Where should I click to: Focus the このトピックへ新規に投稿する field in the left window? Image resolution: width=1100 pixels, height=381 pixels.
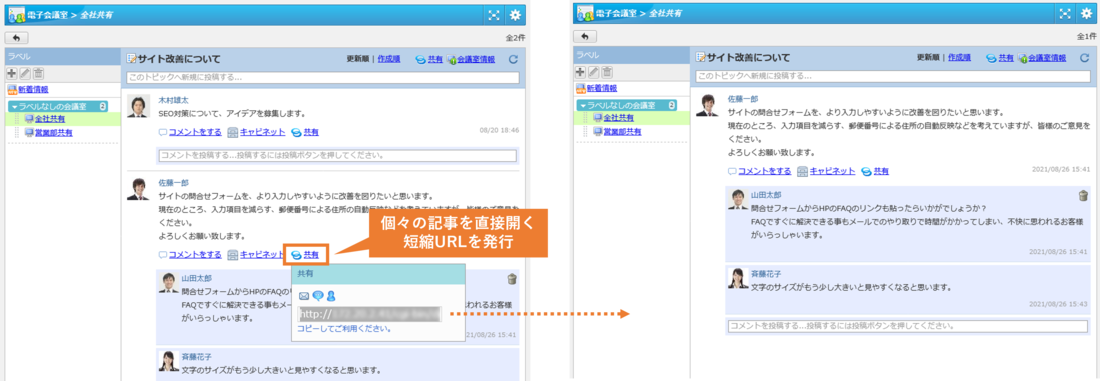(x=323, y=77)
